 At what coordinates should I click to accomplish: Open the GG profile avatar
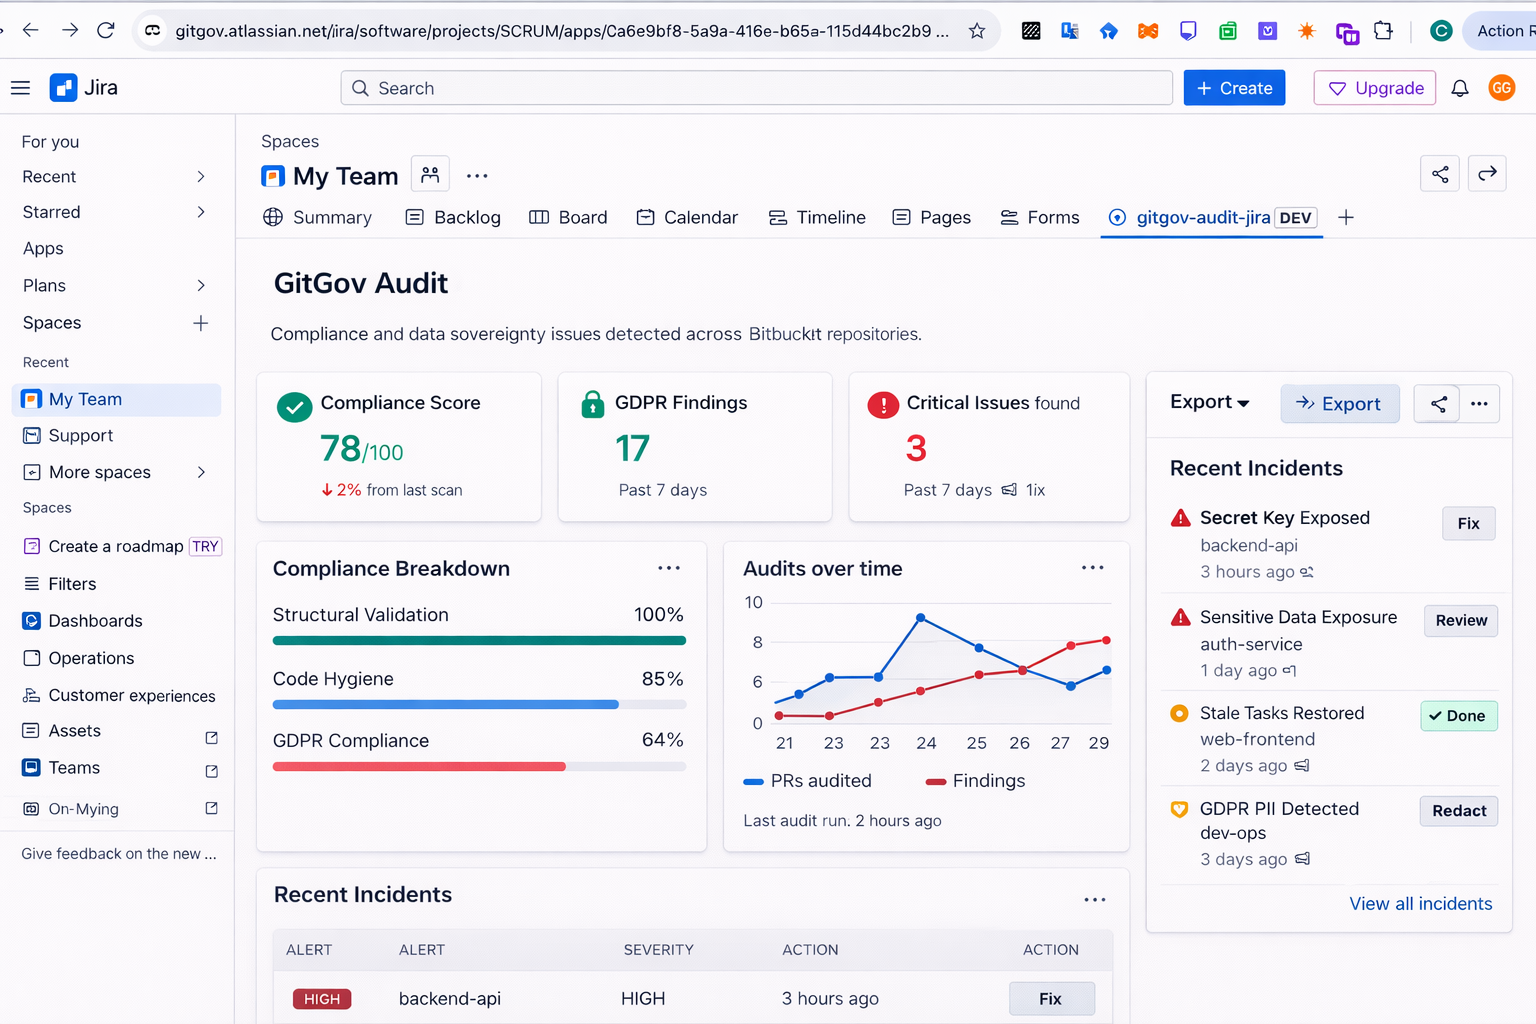coord(1501,88)
